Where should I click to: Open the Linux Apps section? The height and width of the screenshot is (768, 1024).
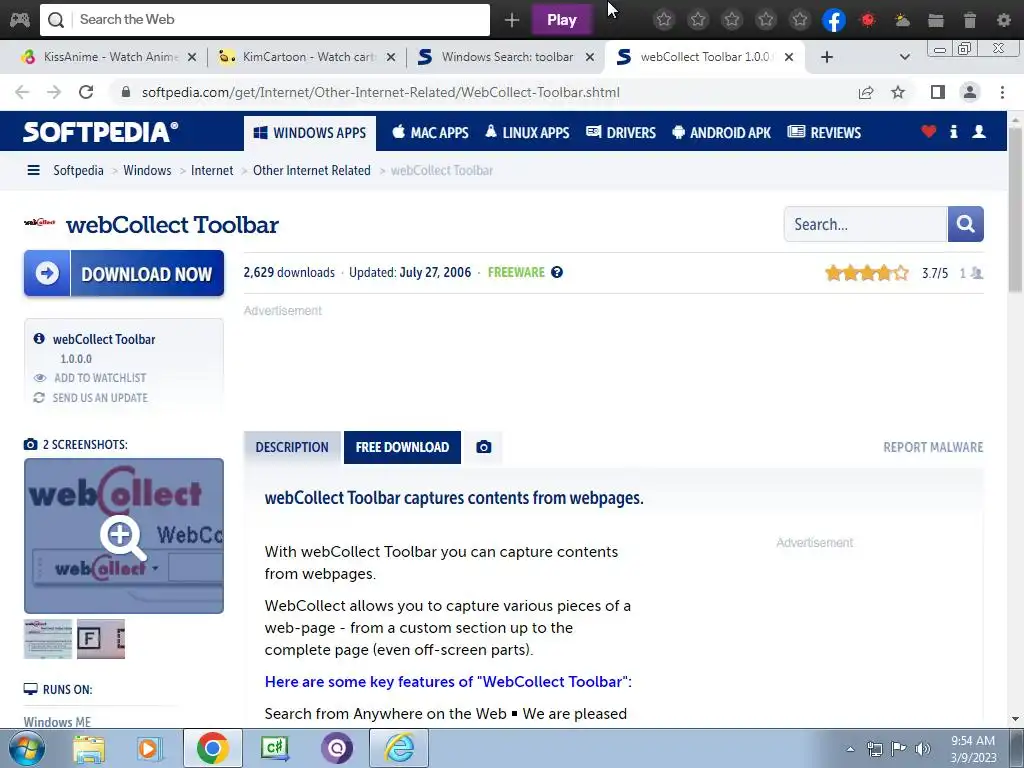pyautogui.click(x=527, y=133)
